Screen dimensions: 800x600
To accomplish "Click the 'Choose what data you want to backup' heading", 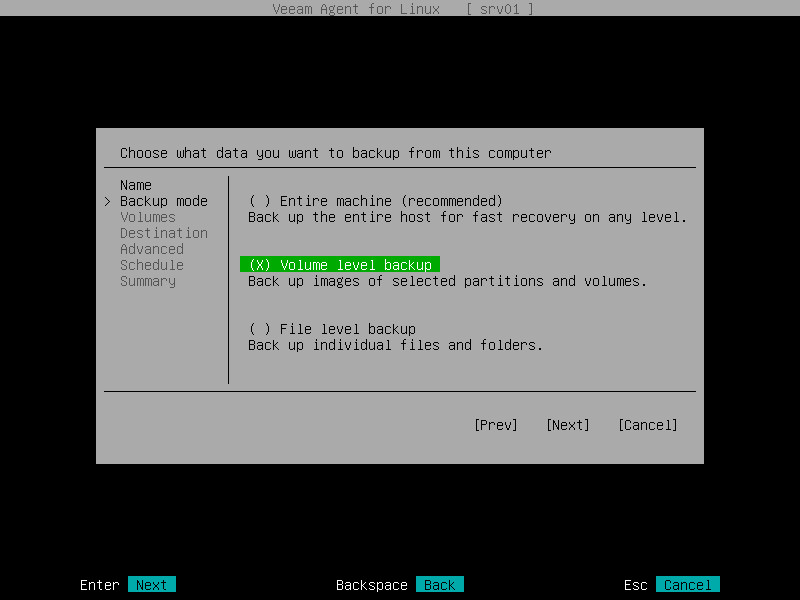I will 336,153.
